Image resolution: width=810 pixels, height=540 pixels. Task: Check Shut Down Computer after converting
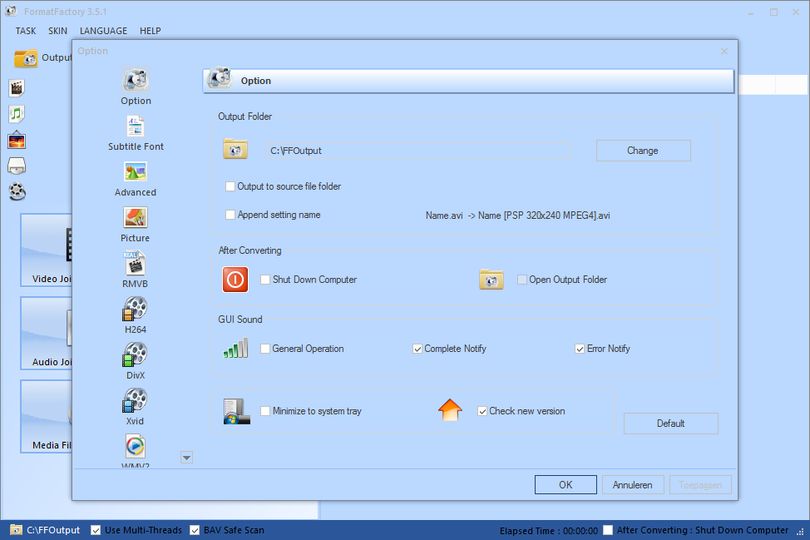(265, 280)
